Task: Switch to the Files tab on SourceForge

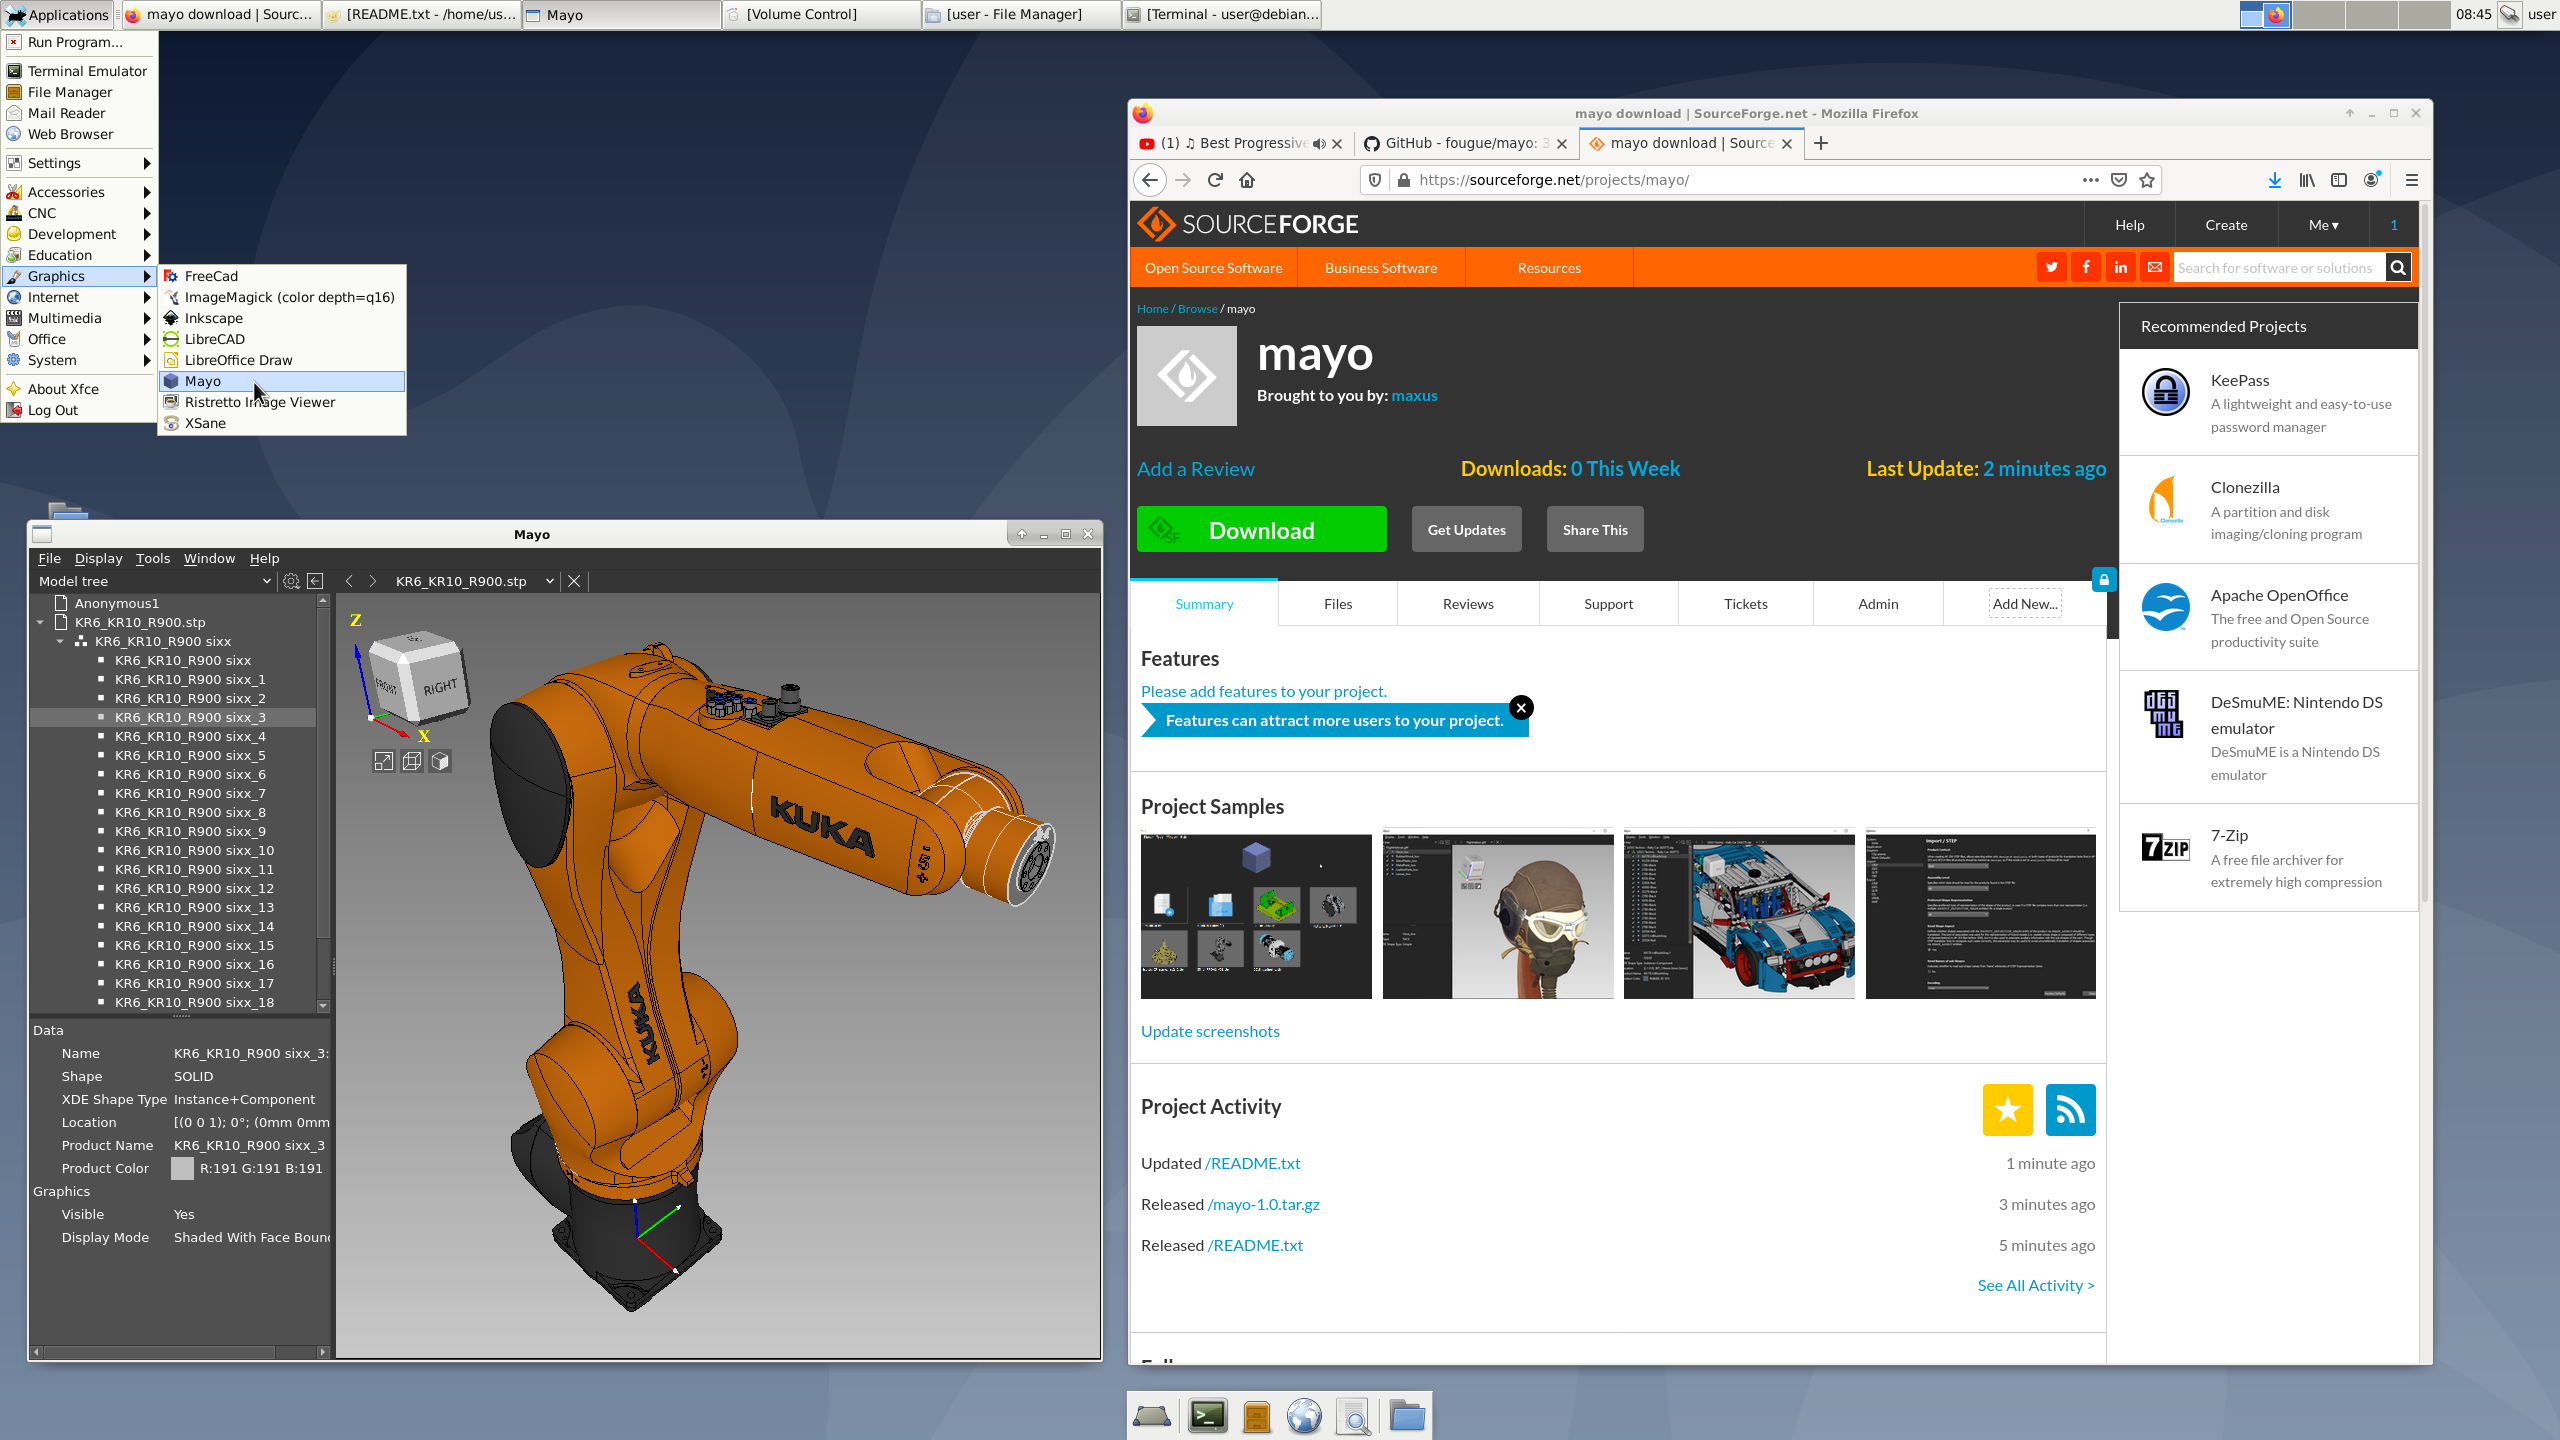Action: click(x=1337, y=604)
